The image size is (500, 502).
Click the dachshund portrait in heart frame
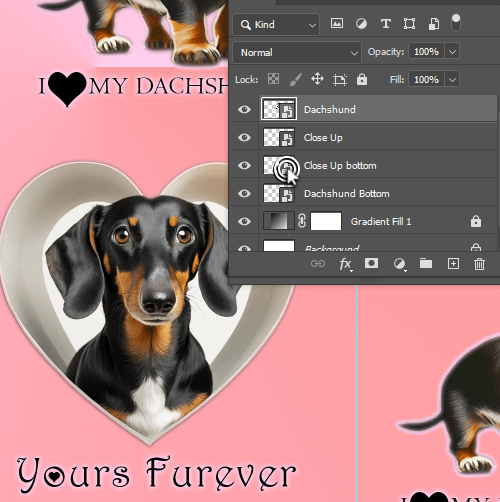coord(147,303)
